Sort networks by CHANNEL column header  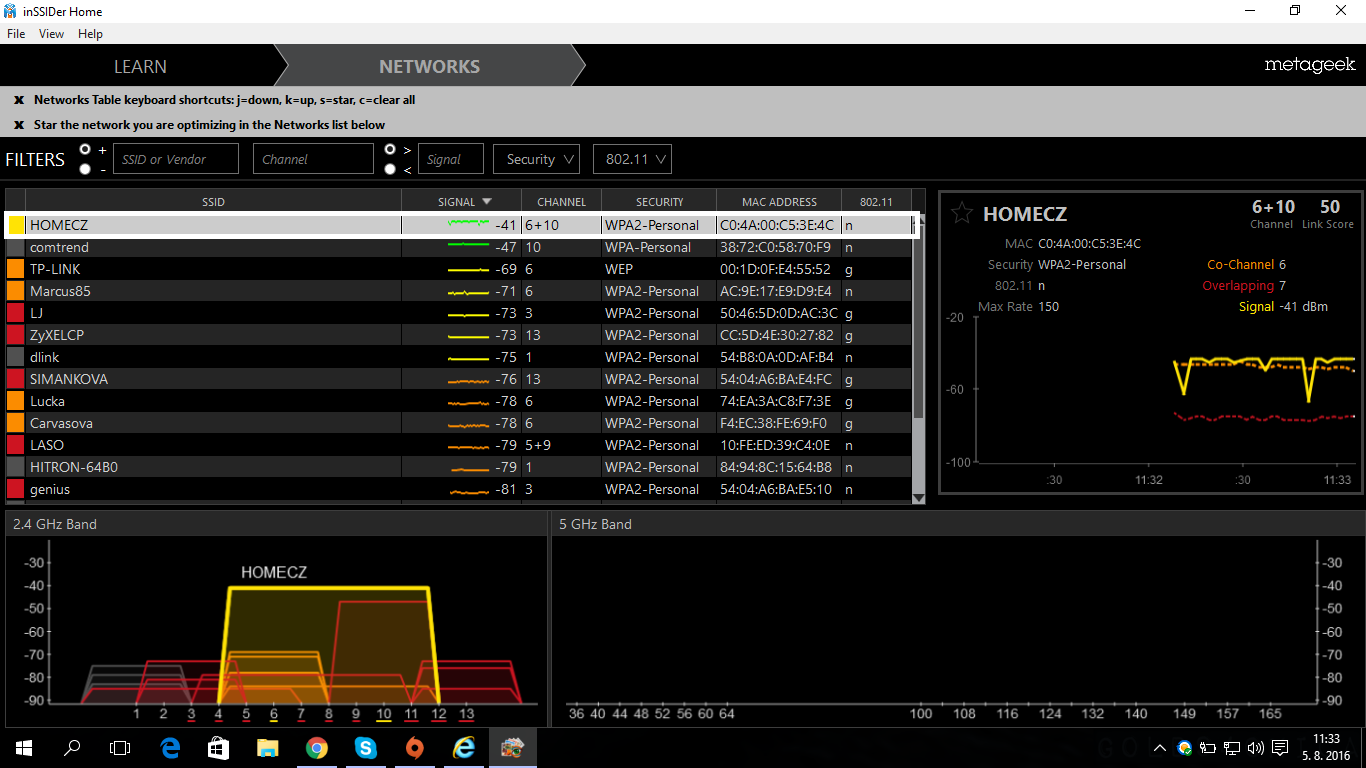561,202
